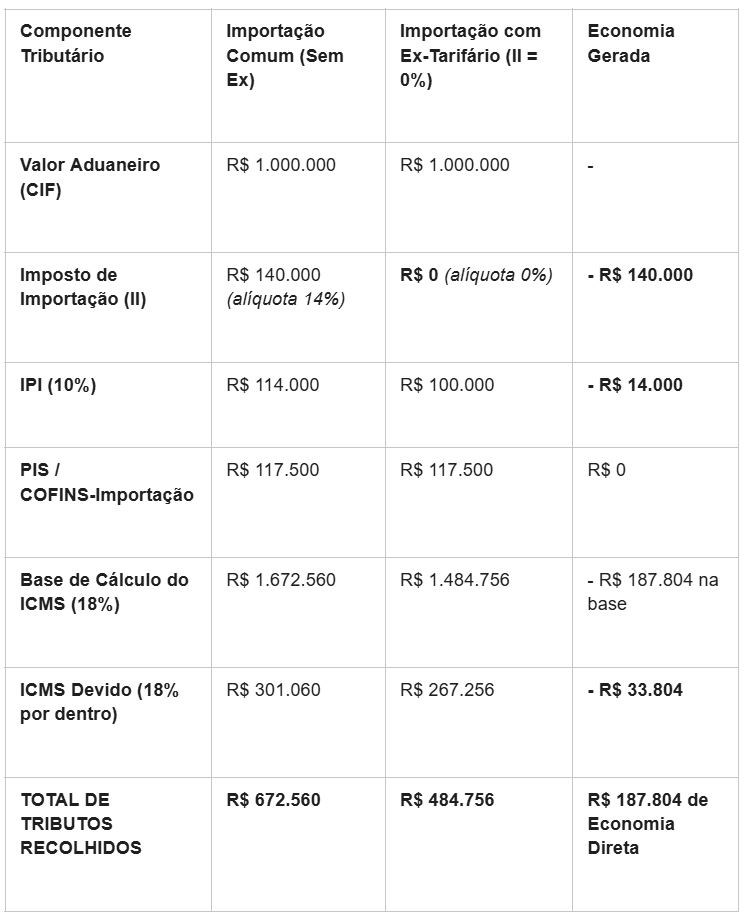The height and width of the screenshot is (917, 745).
Task: Select the '- R$ 14.000' economy cell
Action: pos(635,385)
